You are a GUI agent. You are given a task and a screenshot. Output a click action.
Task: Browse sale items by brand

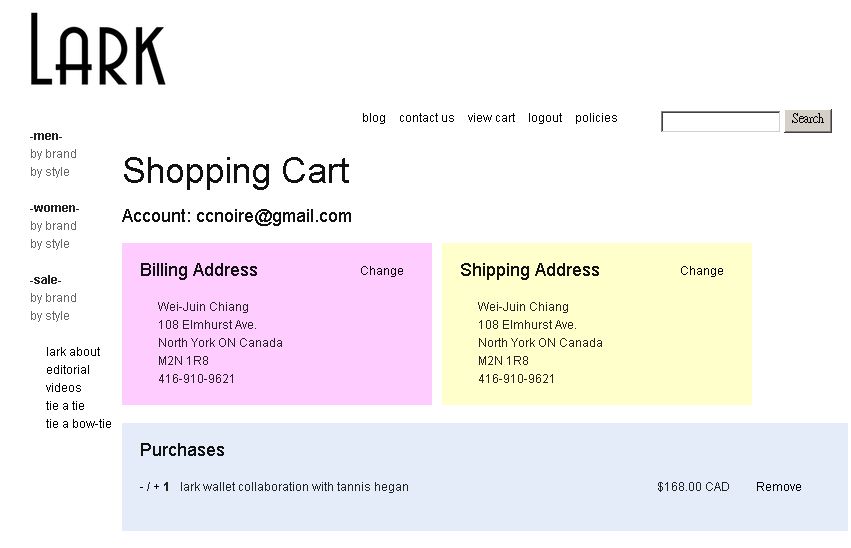[x=53, y=298]
